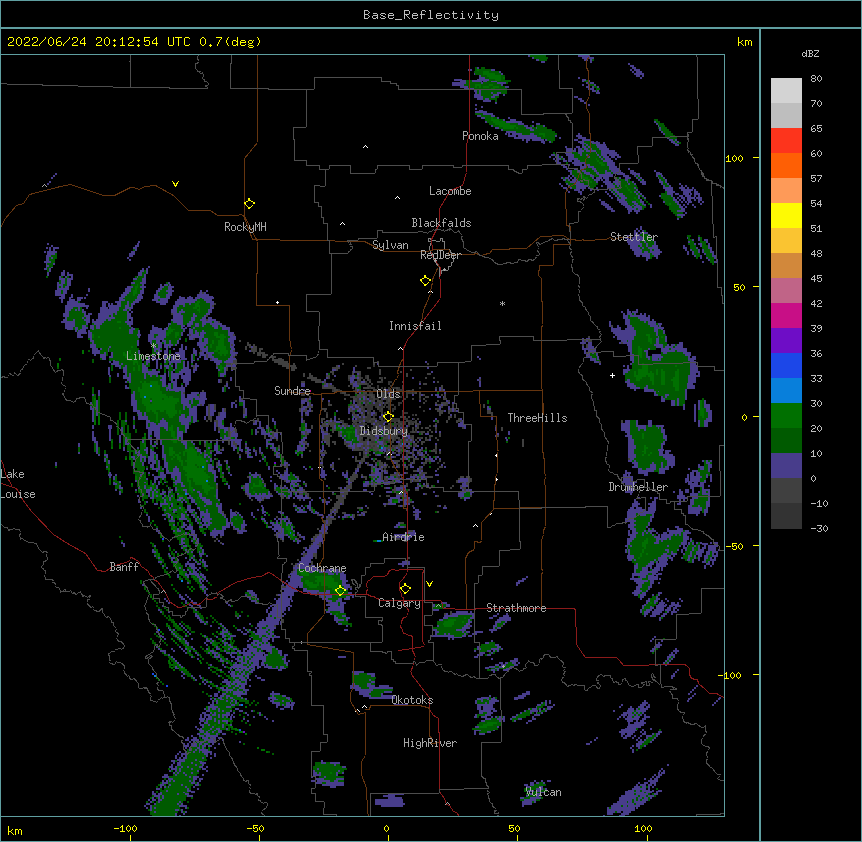The width and height of the screenshot is (862, 842).
Task: Select the bright blue 33-36 dBZ swatch
Action: pyautogui.click(x=786, y=365)
